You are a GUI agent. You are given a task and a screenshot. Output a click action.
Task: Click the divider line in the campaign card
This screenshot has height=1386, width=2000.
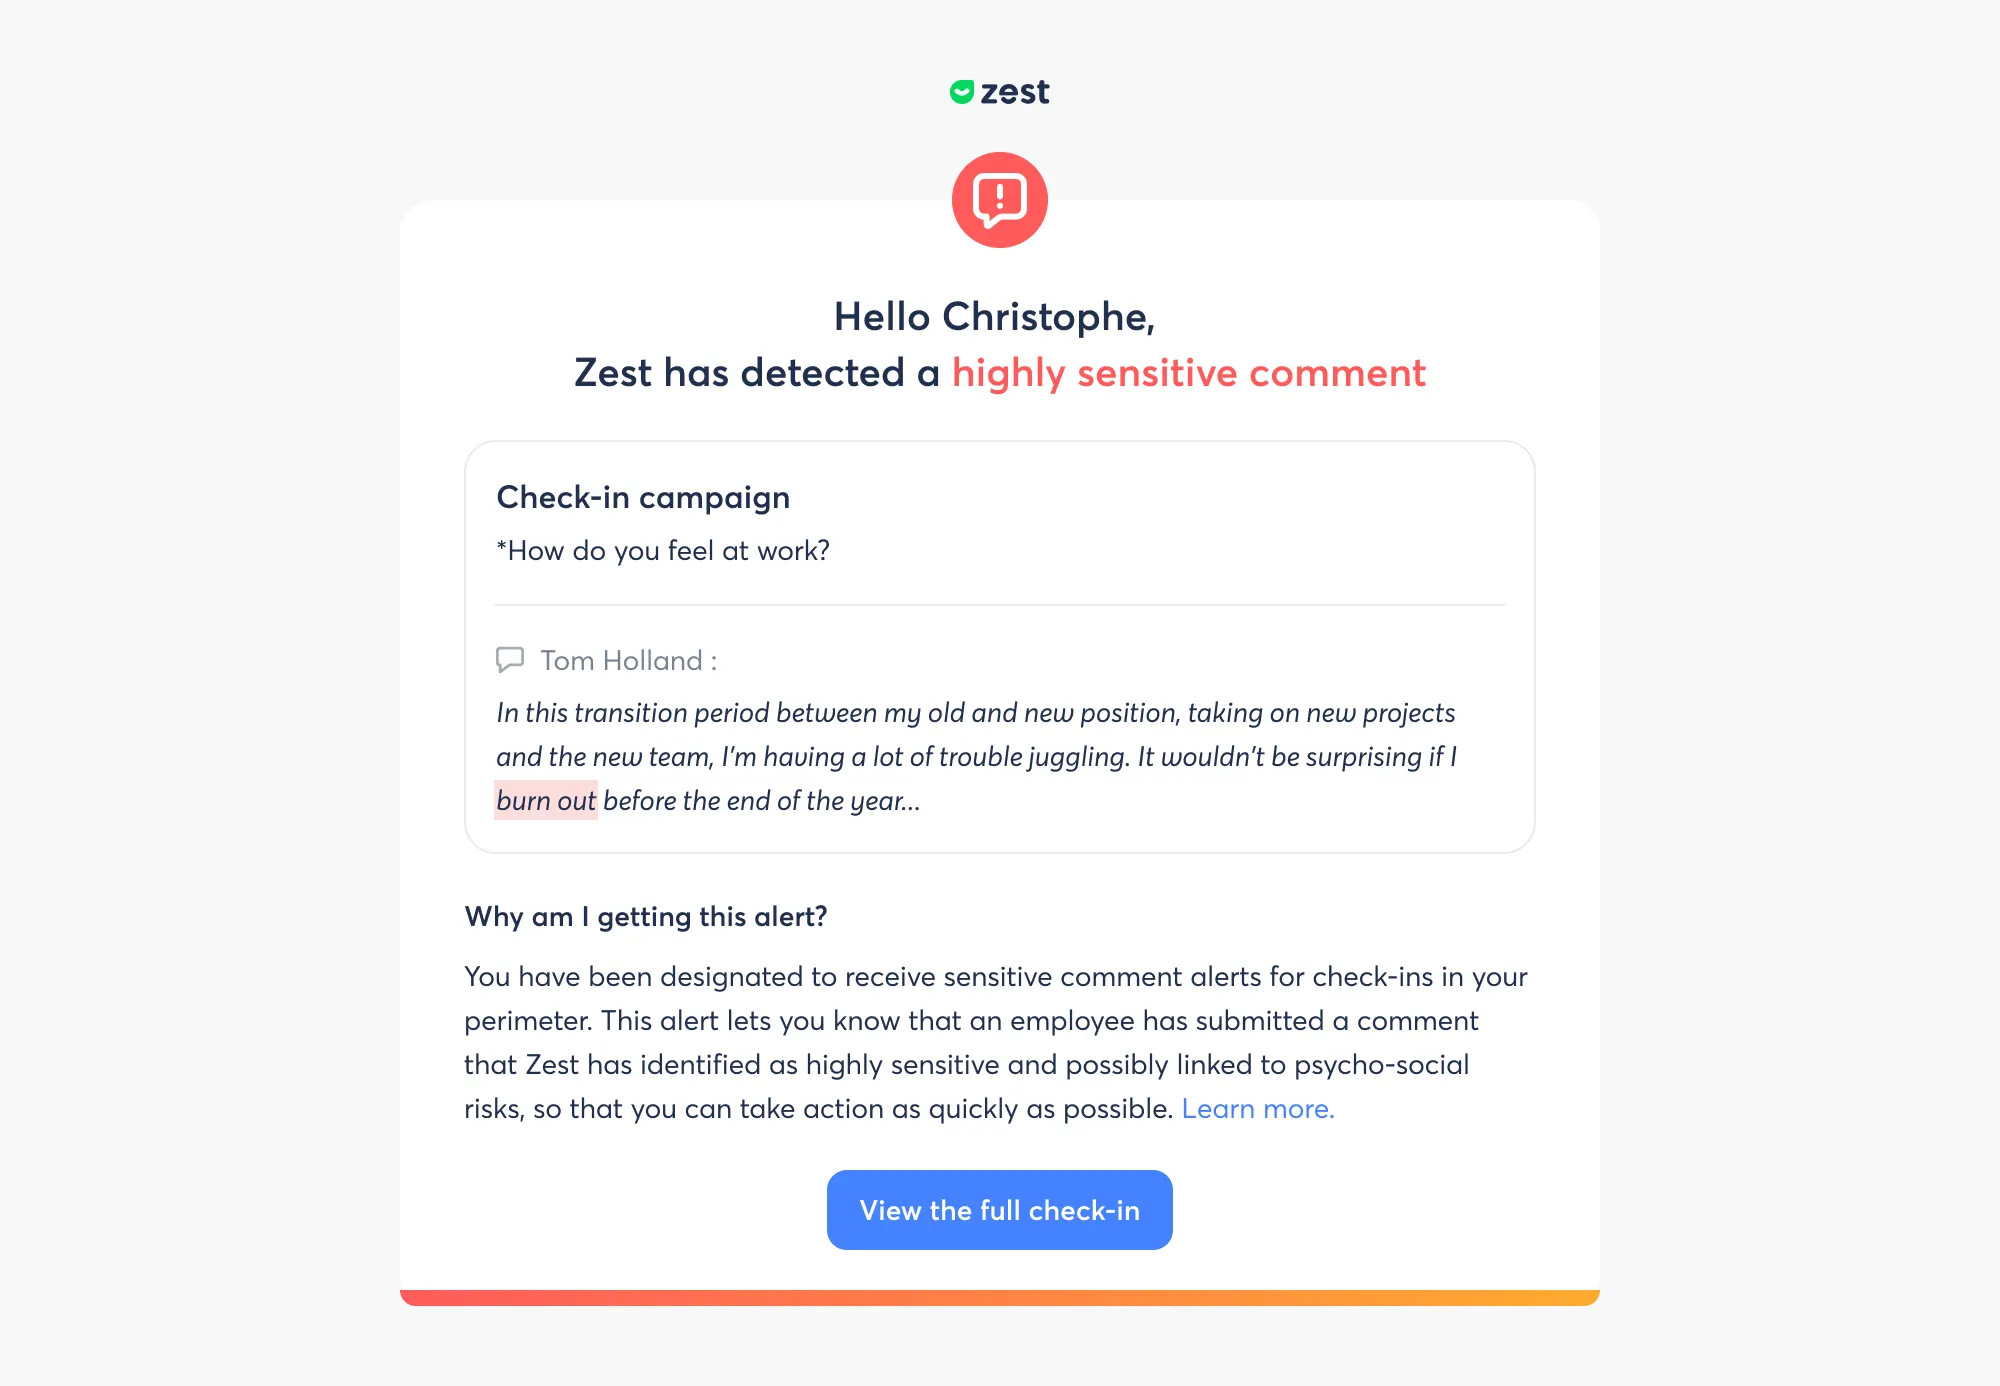tap(1000, 605)
